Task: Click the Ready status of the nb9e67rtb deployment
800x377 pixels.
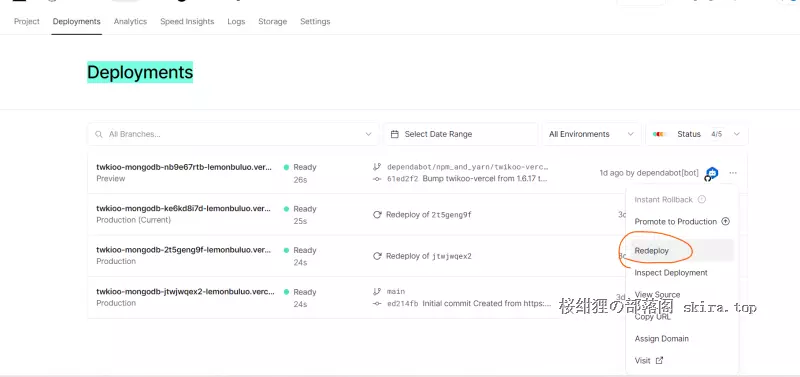Action: (300, 167)
